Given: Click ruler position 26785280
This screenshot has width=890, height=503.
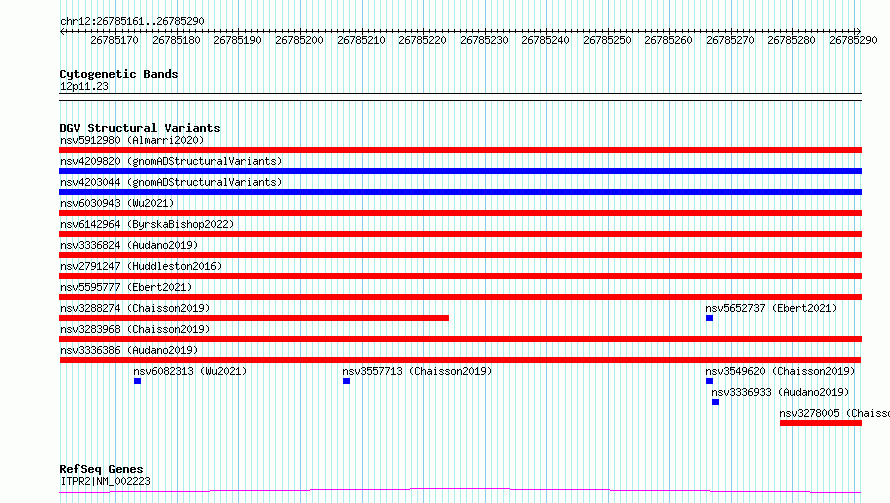Looking at the screenshot, I should 791,40.
